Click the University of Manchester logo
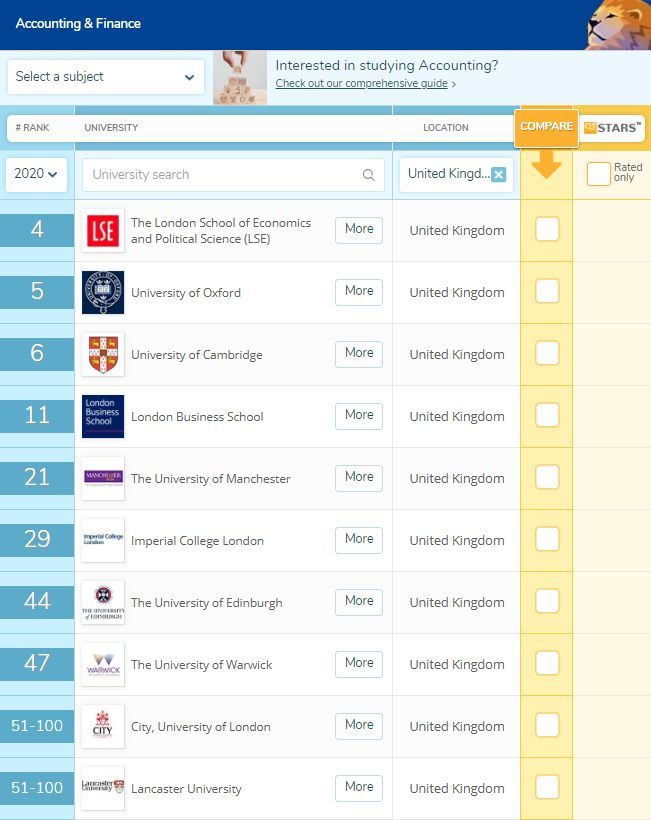 pyautogui.click(x=103, y=479)
